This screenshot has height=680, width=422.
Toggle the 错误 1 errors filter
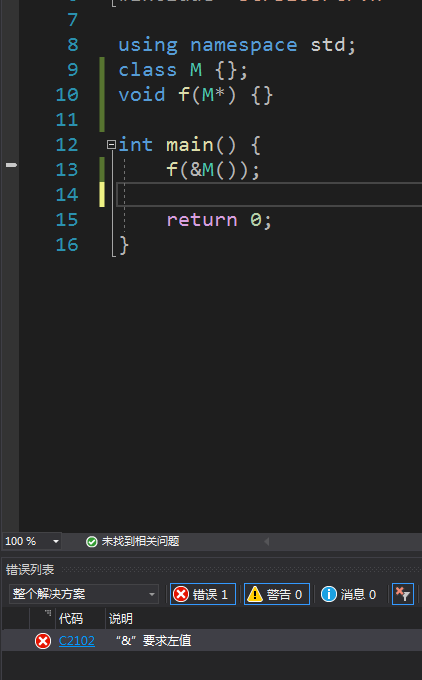point(203,594)
